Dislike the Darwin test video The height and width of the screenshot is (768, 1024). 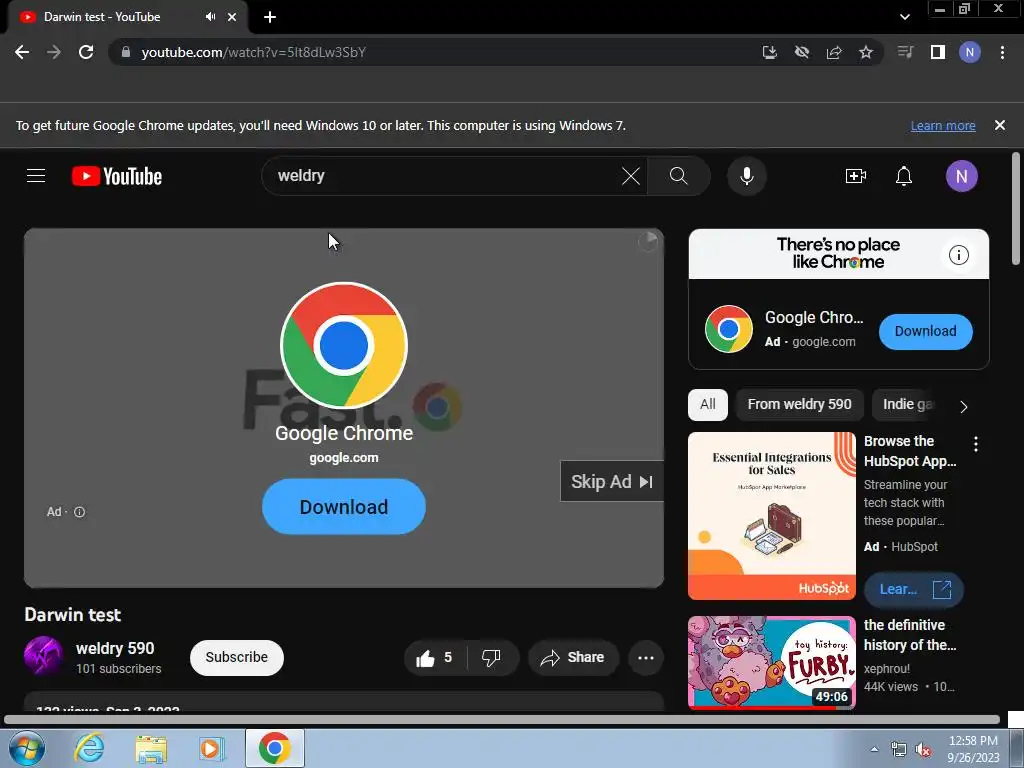(491, 658)
